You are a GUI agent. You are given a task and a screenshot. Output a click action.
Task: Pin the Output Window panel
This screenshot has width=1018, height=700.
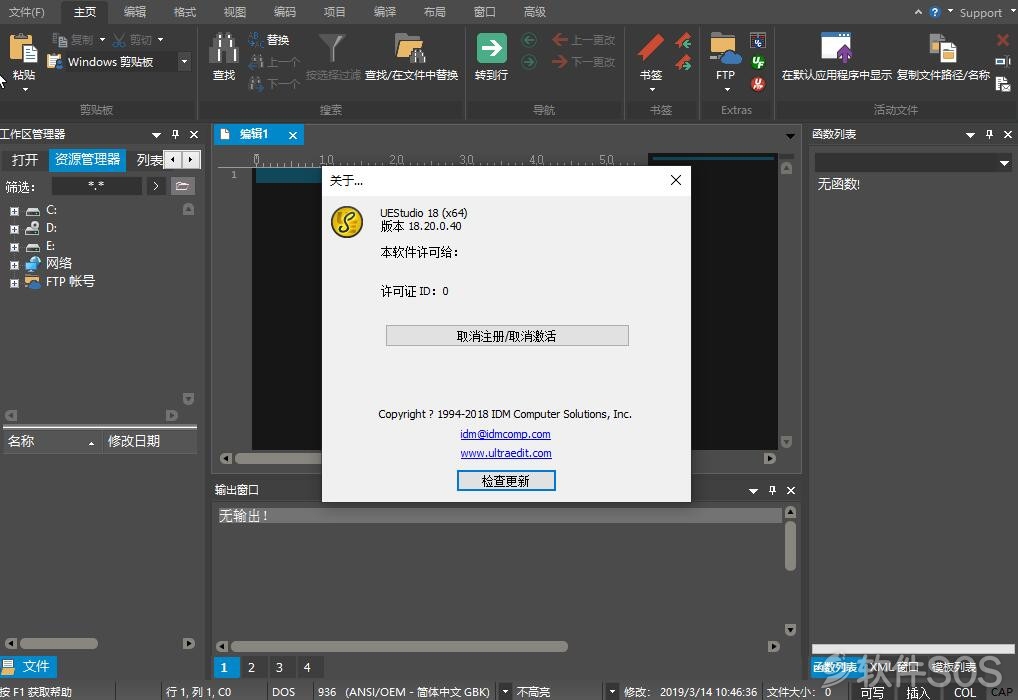773,490
